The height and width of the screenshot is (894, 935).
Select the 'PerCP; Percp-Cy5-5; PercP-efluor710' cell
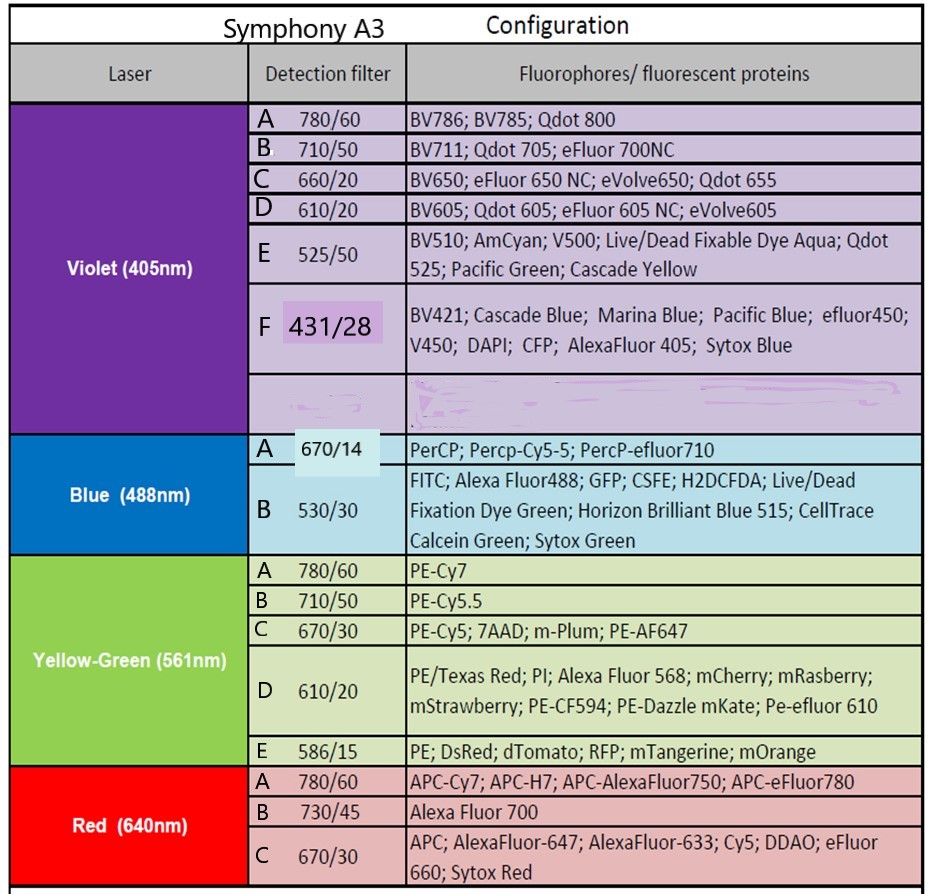pyautogui.click(x=664, y=450)
